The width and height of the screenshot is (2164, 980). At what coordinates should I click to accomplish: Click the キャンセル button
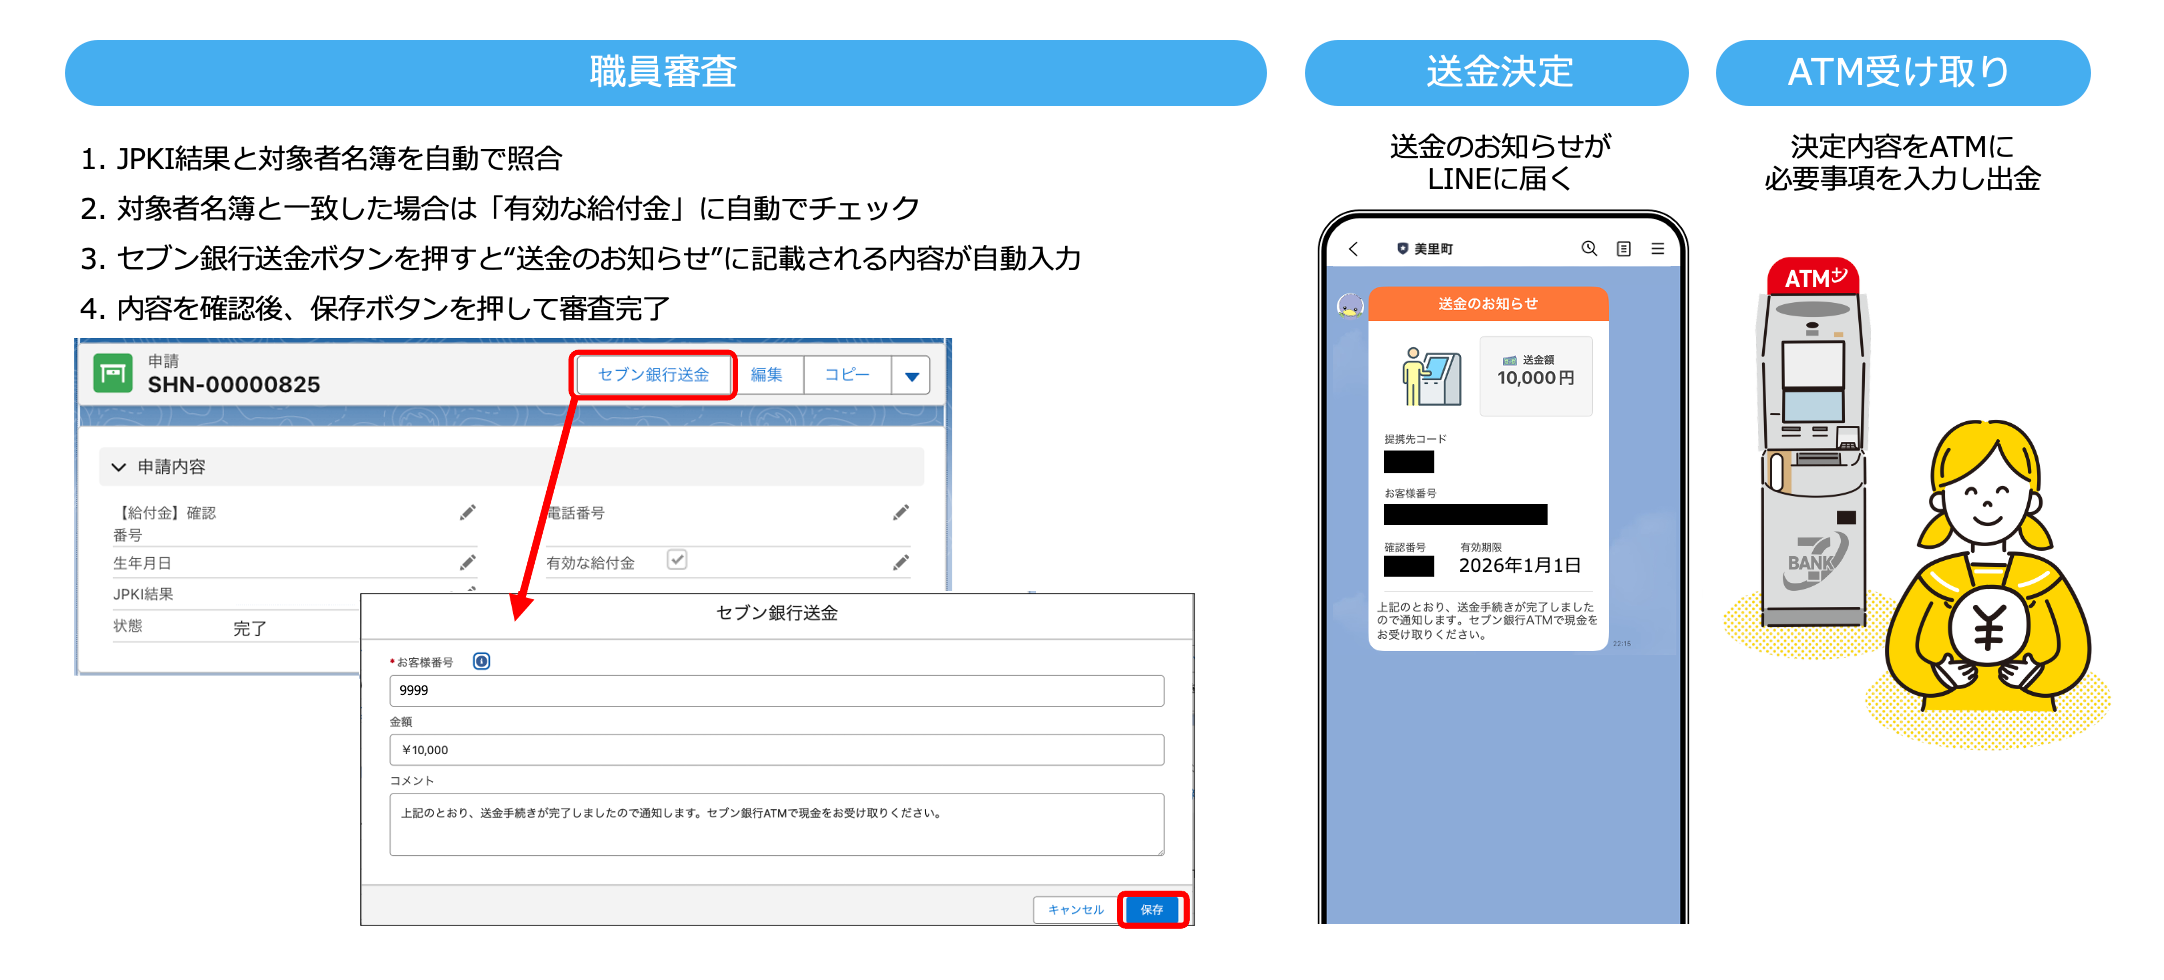pos(1075,910)
